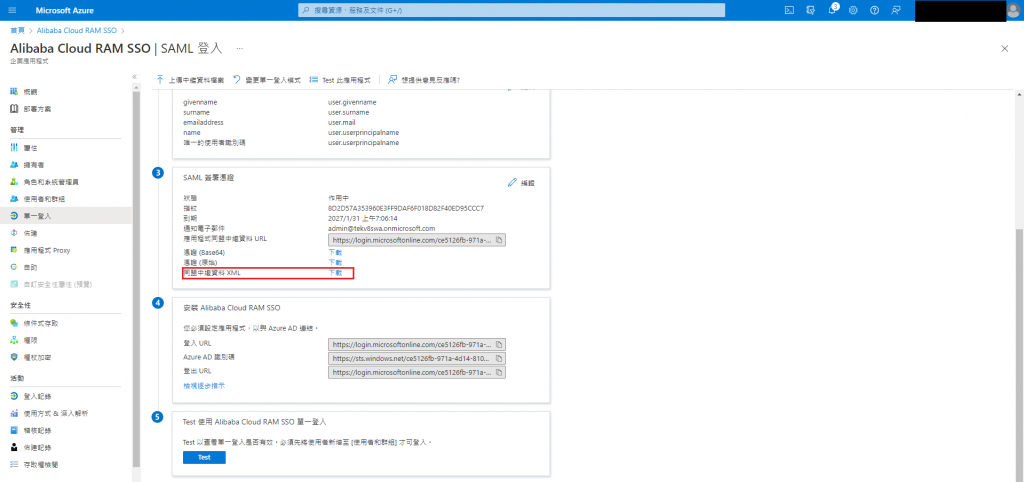
Task: Open view step-by-step instructions link
Action: pyautogui.click(x=204, y=386)
